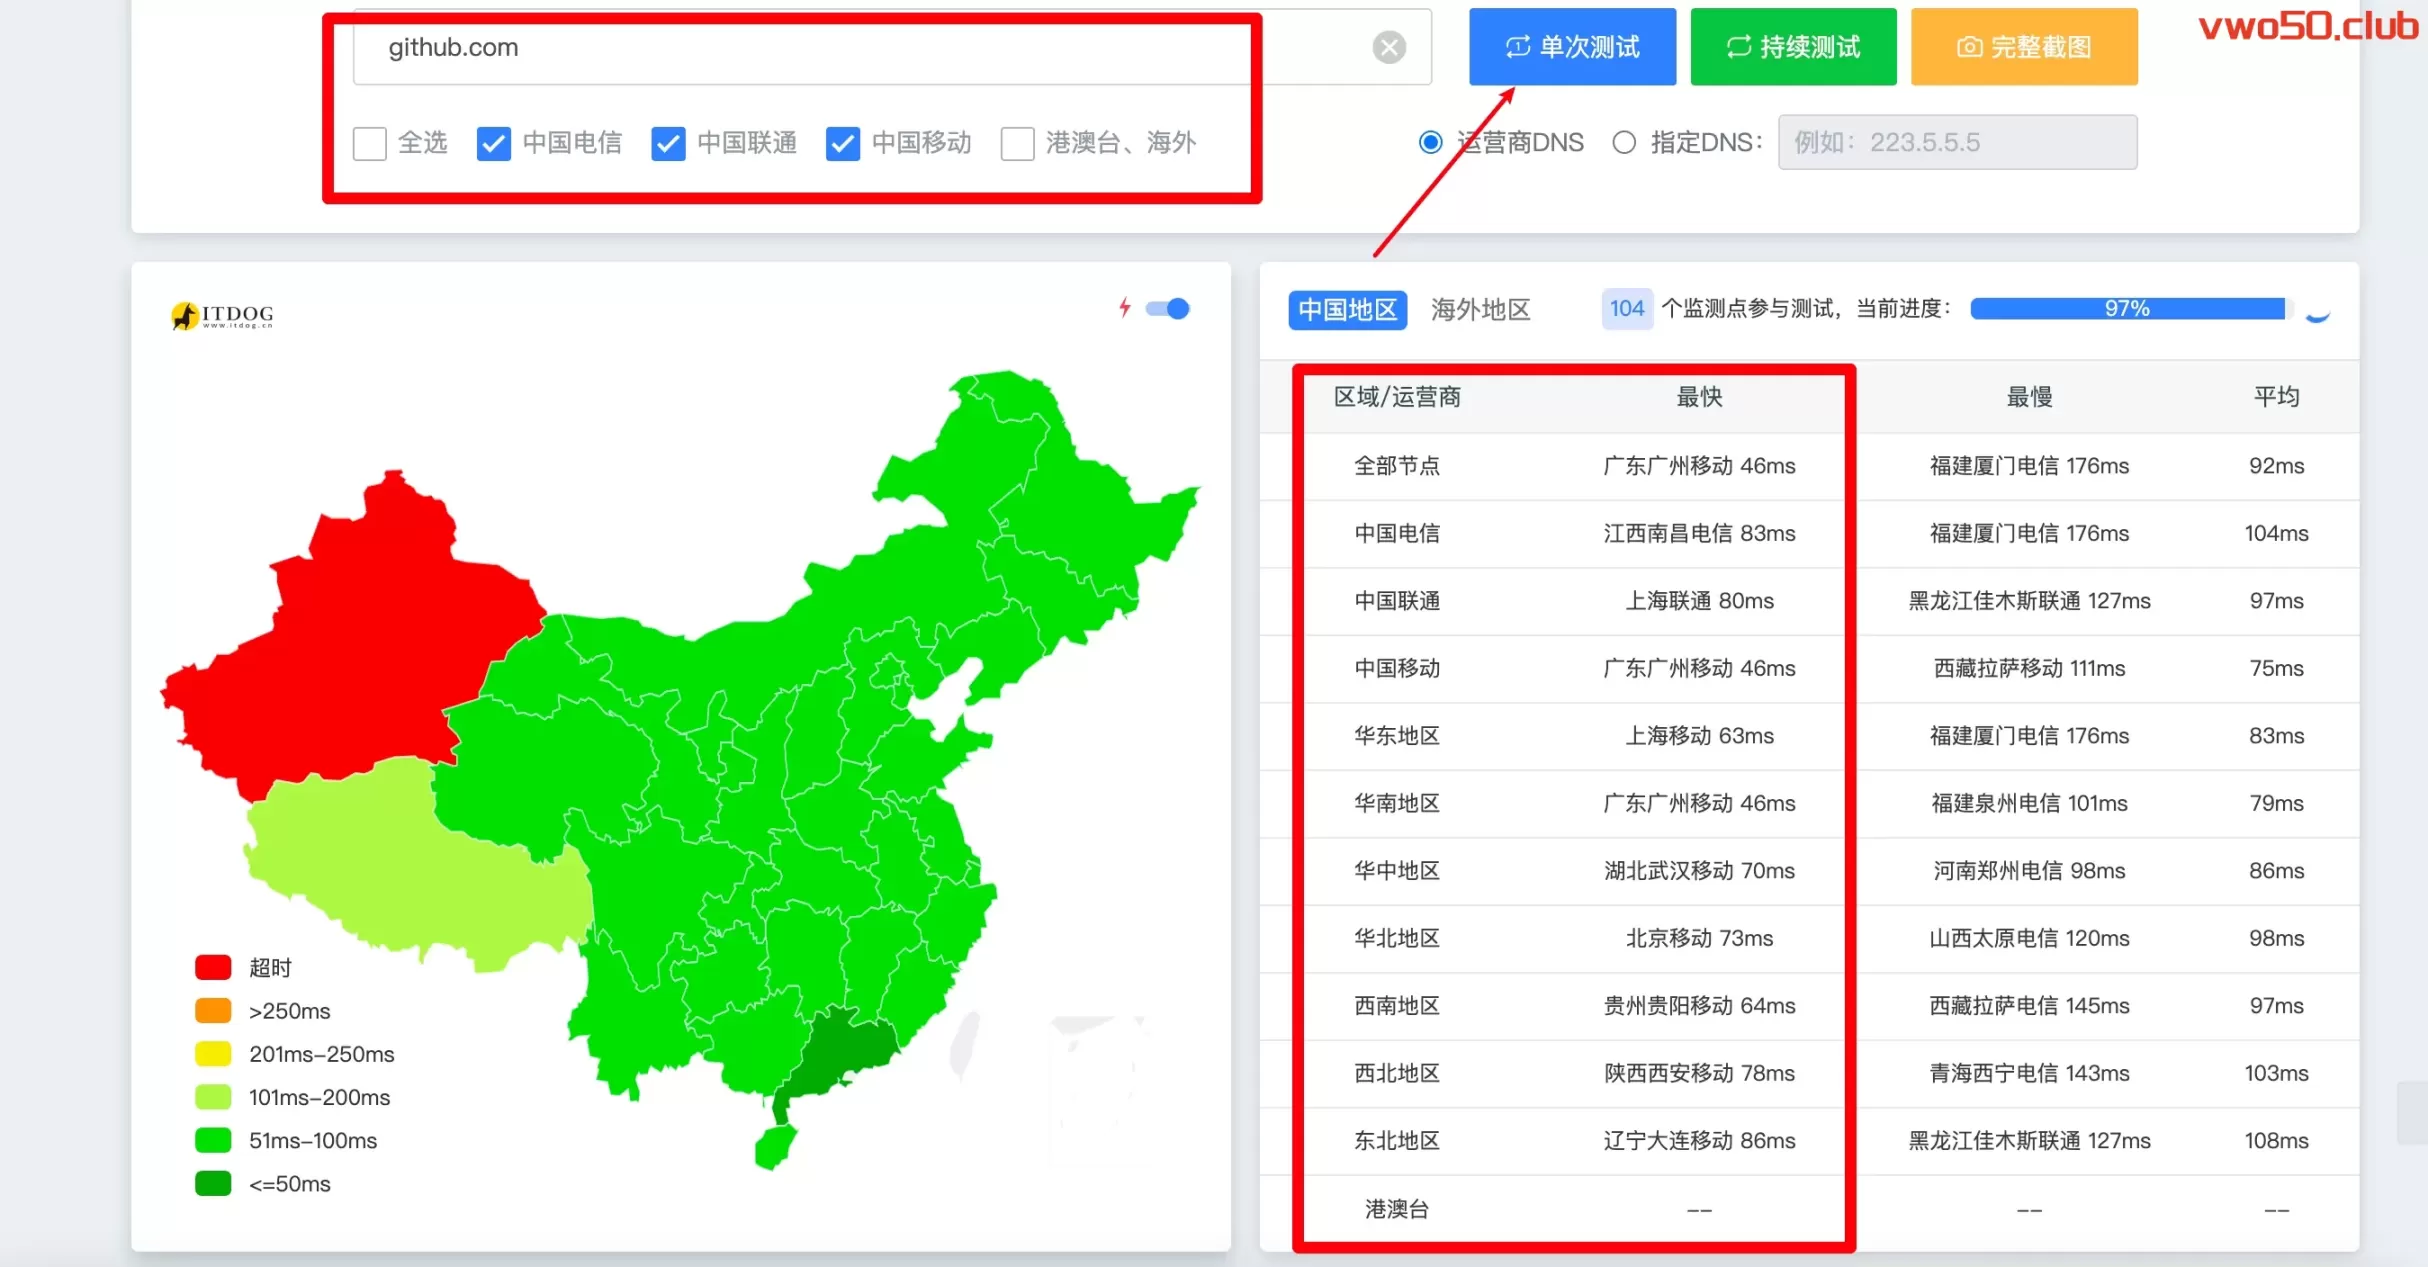Click the 单次测试 button
Screen dimensions: 2428x1267
(x=1572, y=47)
